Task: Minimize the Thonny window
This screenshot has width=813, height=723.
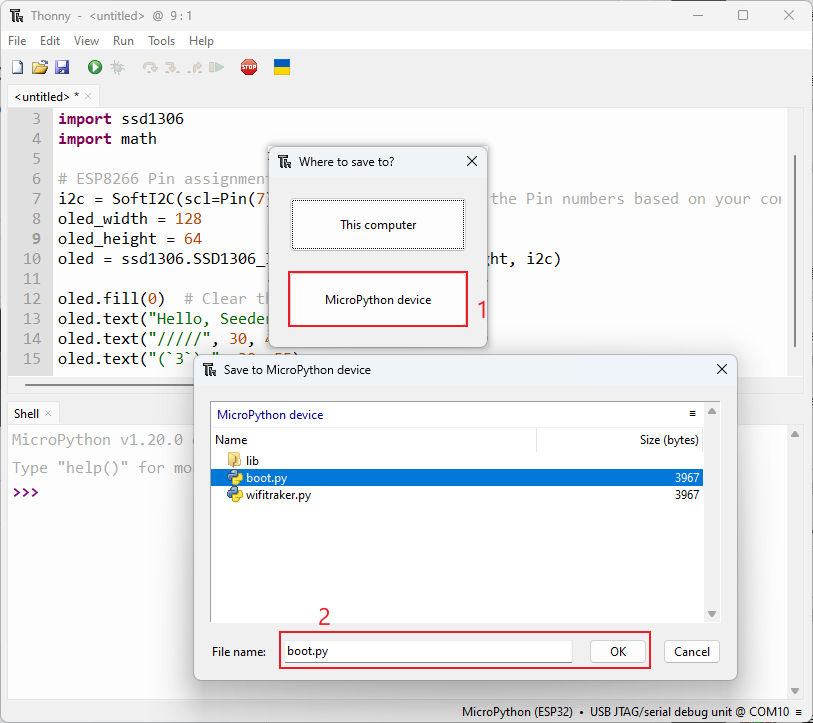Action: (x=698, y=16)
